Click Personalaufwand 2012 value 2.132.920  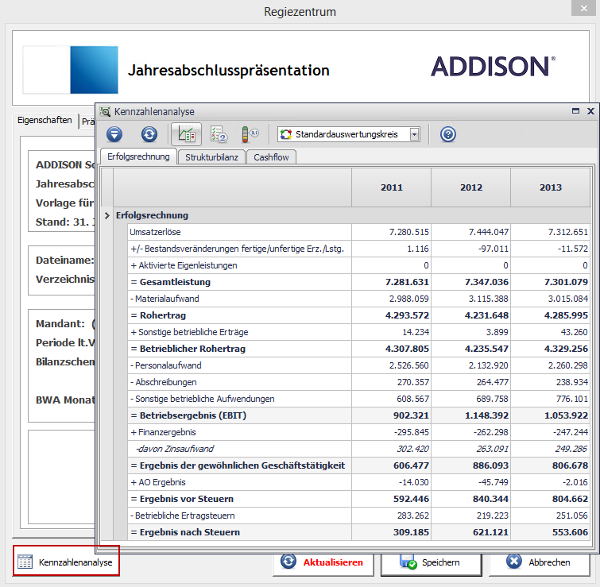click(x=488, y=365)
